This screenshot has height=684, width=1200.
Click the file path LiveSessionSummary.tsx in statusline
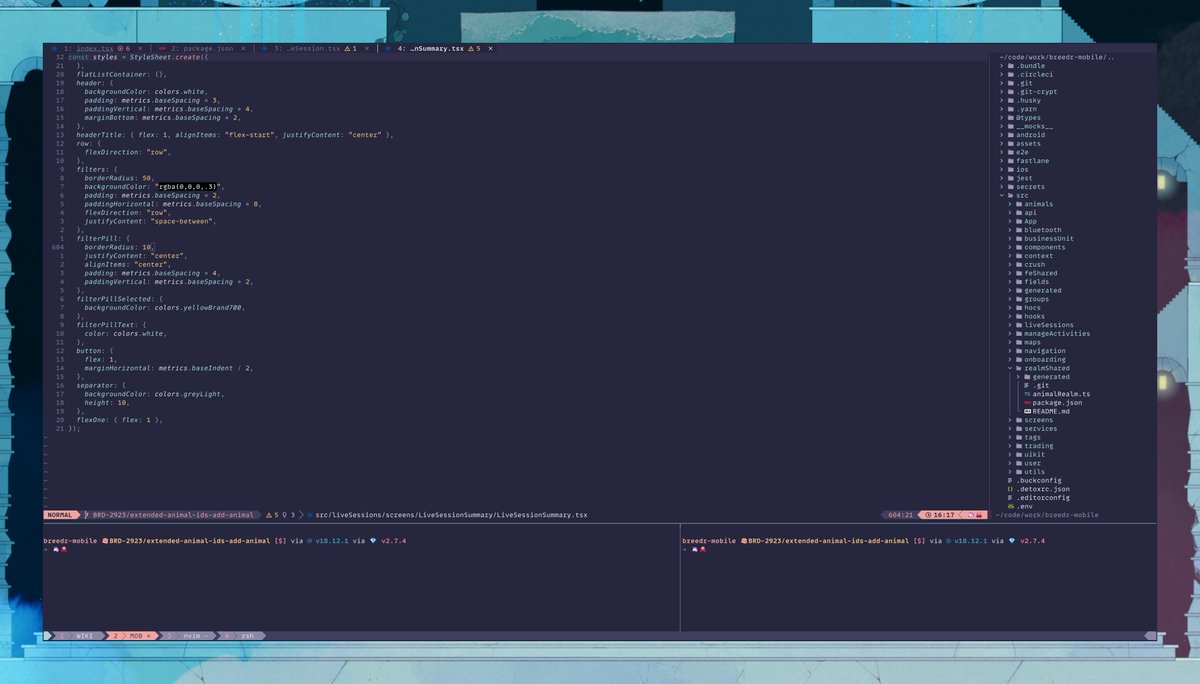tap(451, 515)
